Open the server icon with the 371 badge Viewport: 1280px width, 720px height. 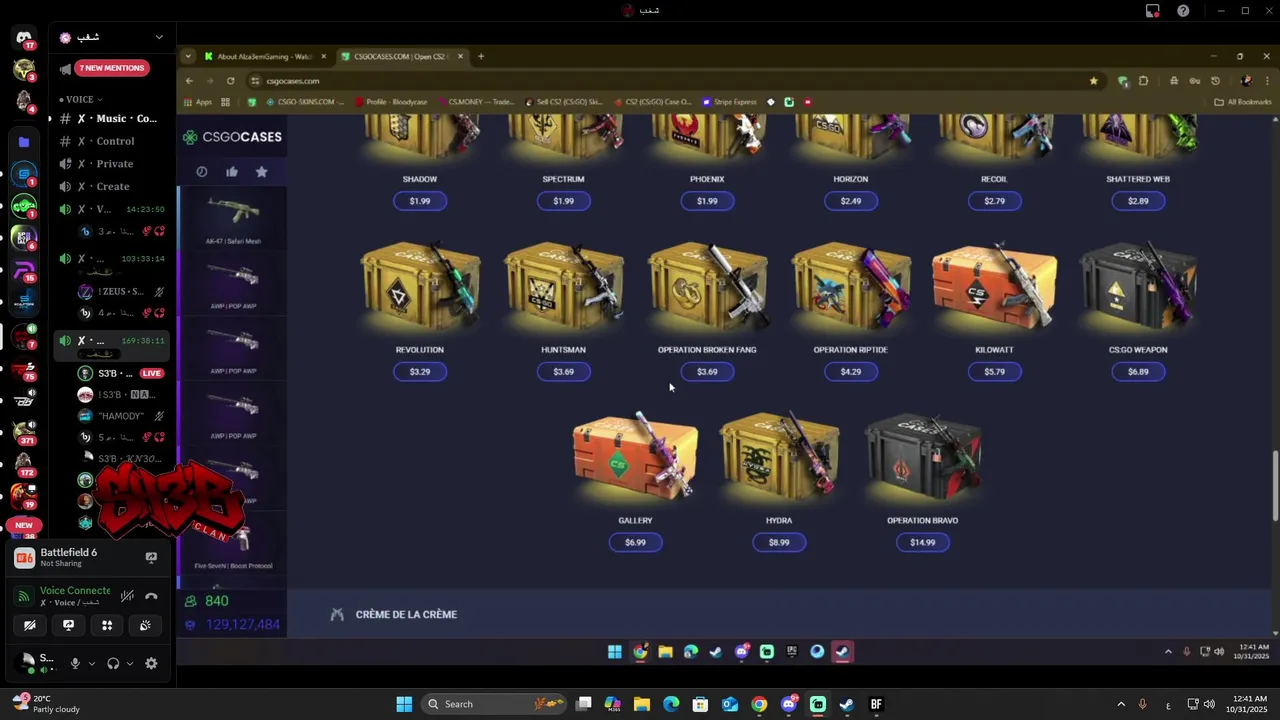tap(24, 430)
